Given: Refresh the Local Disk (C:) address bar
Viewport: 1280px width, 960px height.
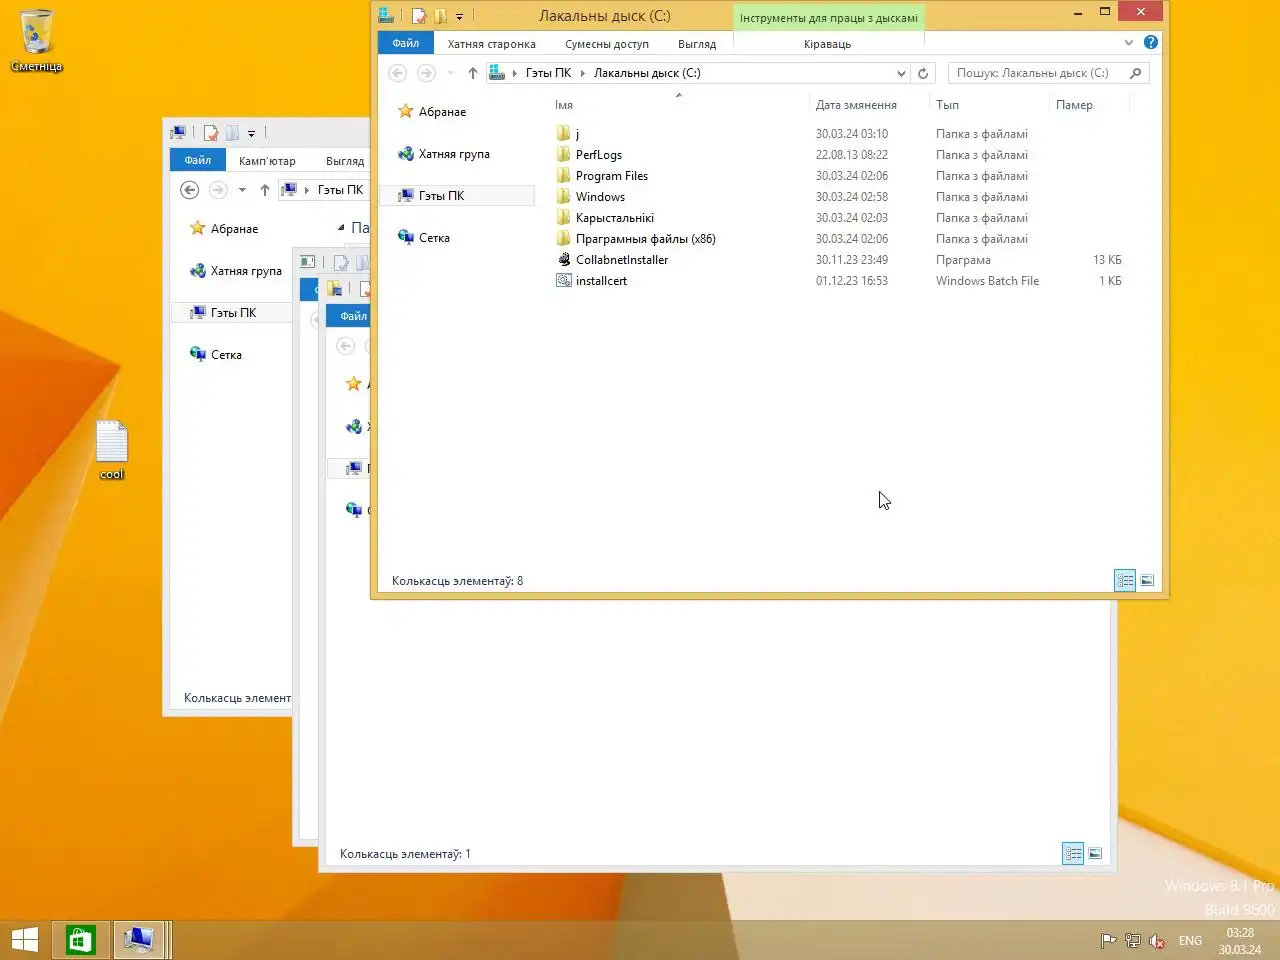Looking at the screenshot, I should (923, 73).
